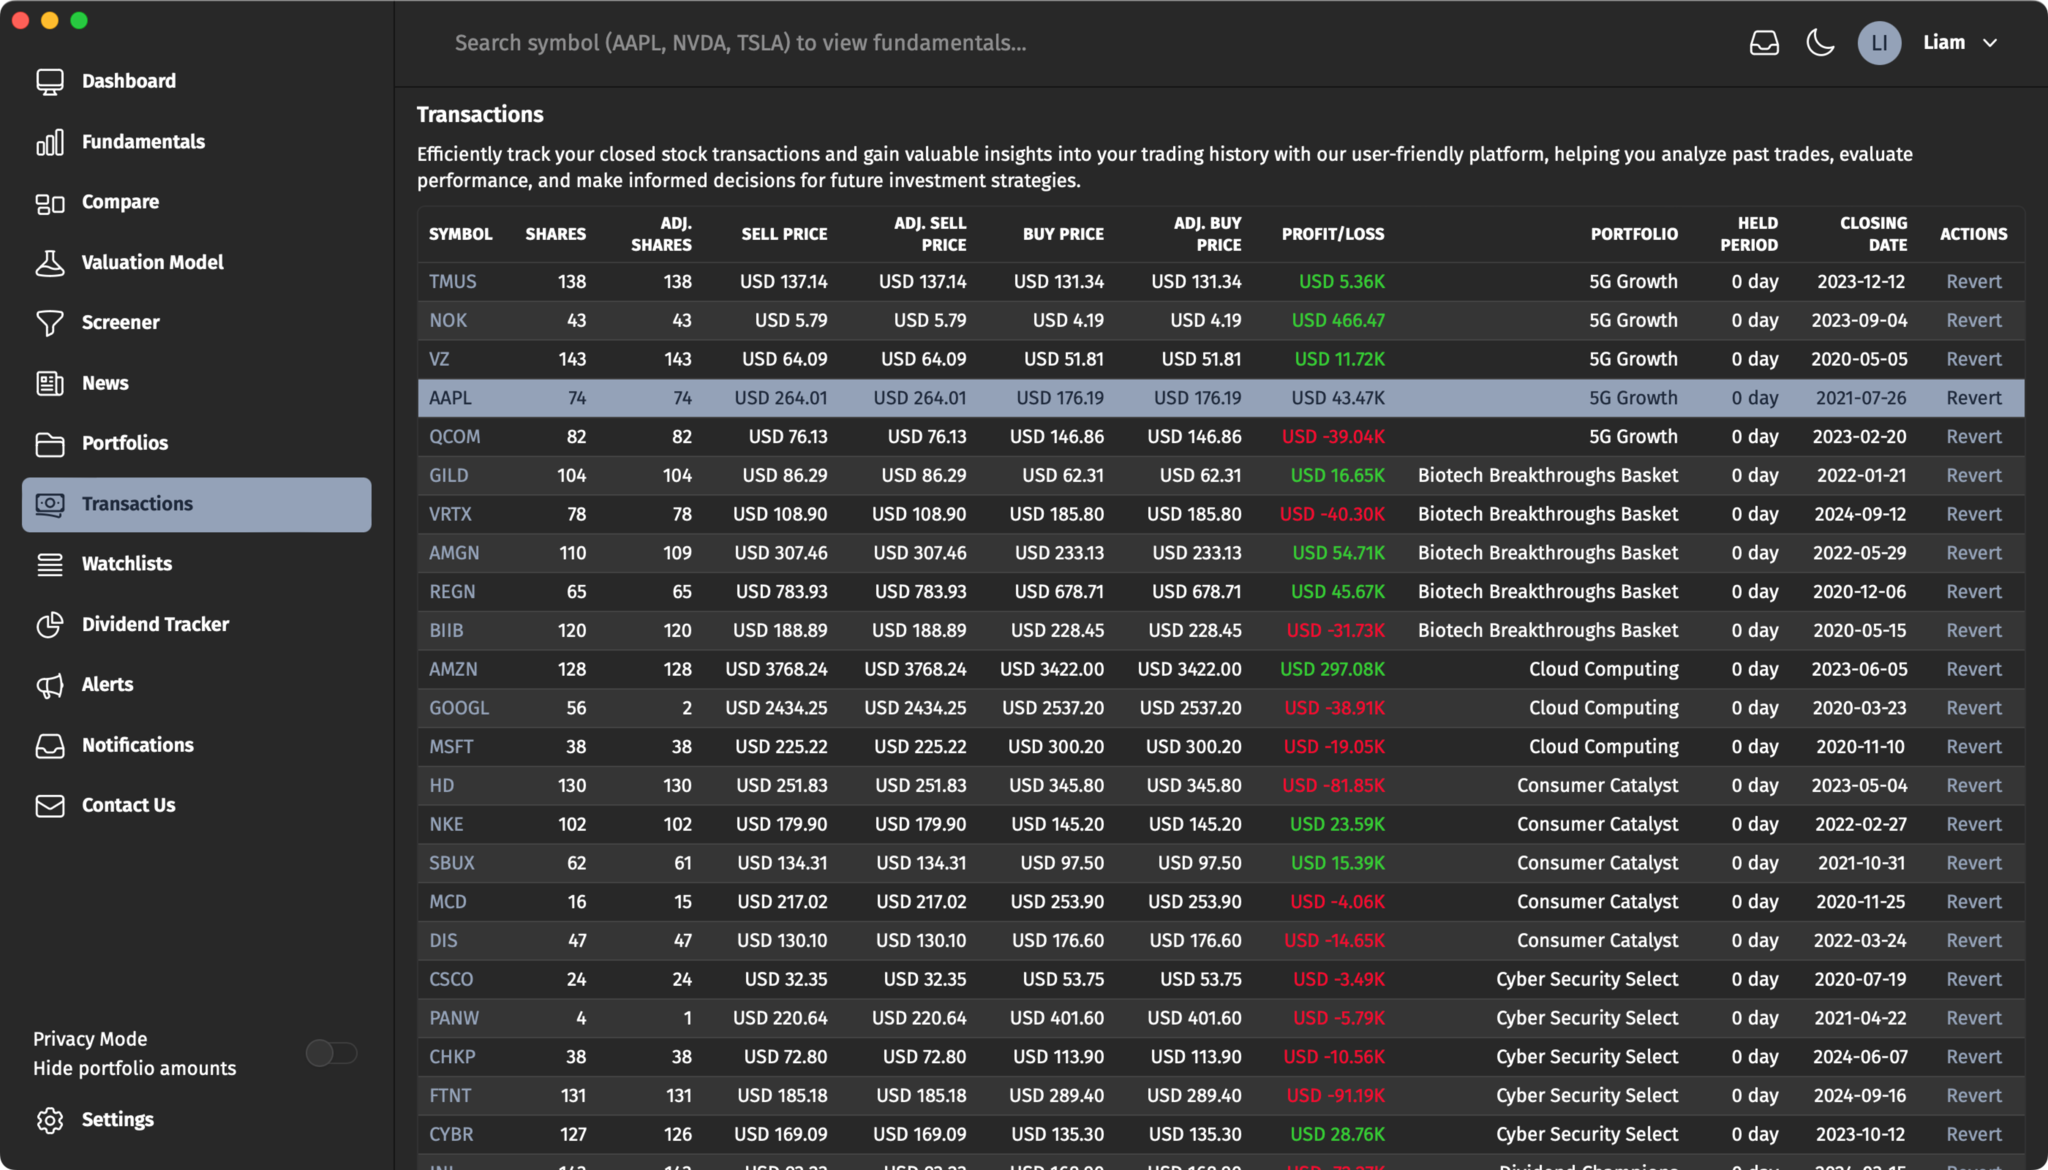Click the PROFIT/LOSS column header
This screenshot has width=2048, height=1170.
[x=1333, y=234]
